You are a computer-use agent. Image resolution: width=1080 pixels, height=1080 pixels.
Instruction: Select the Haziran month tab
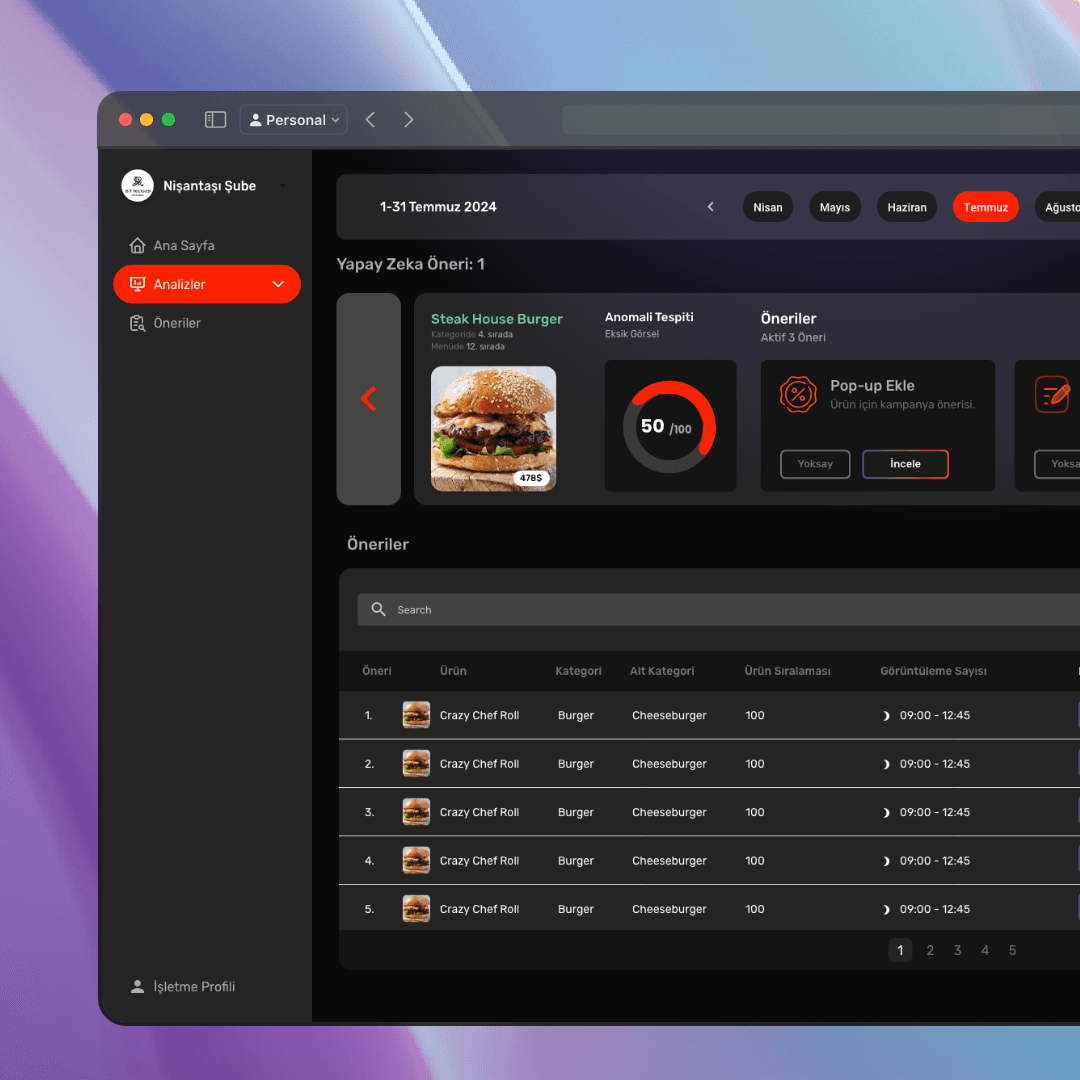pyautogui.click(x=907, y=207)
